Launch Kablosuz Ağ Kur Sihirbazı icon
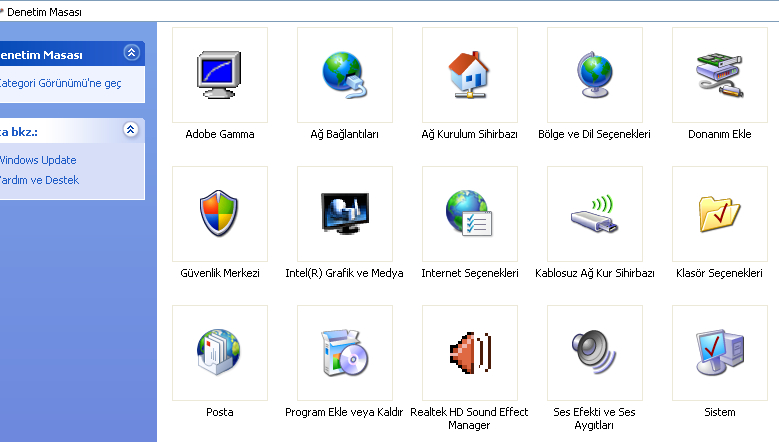Image resolution: width=779 pixels, height=442 pixels. [595, 214]
